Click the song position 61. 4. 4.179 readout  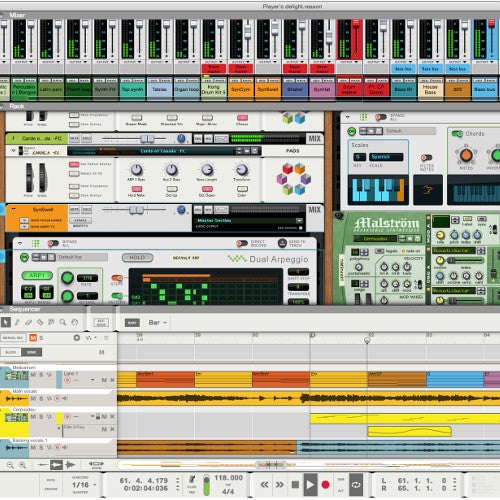click(x=144, y=480)
